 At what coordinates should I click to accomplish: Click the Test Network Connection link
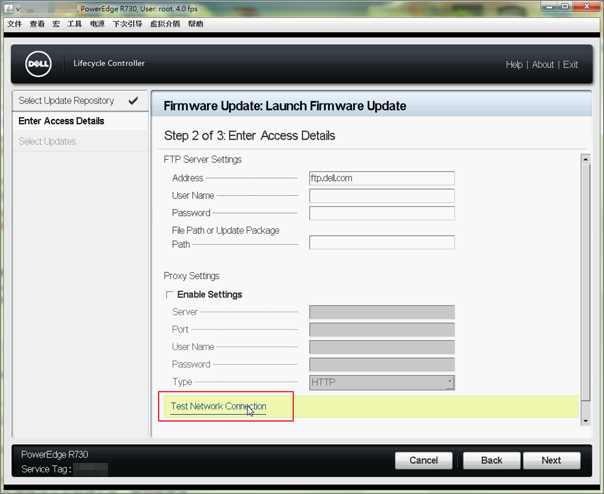(218, 407)
